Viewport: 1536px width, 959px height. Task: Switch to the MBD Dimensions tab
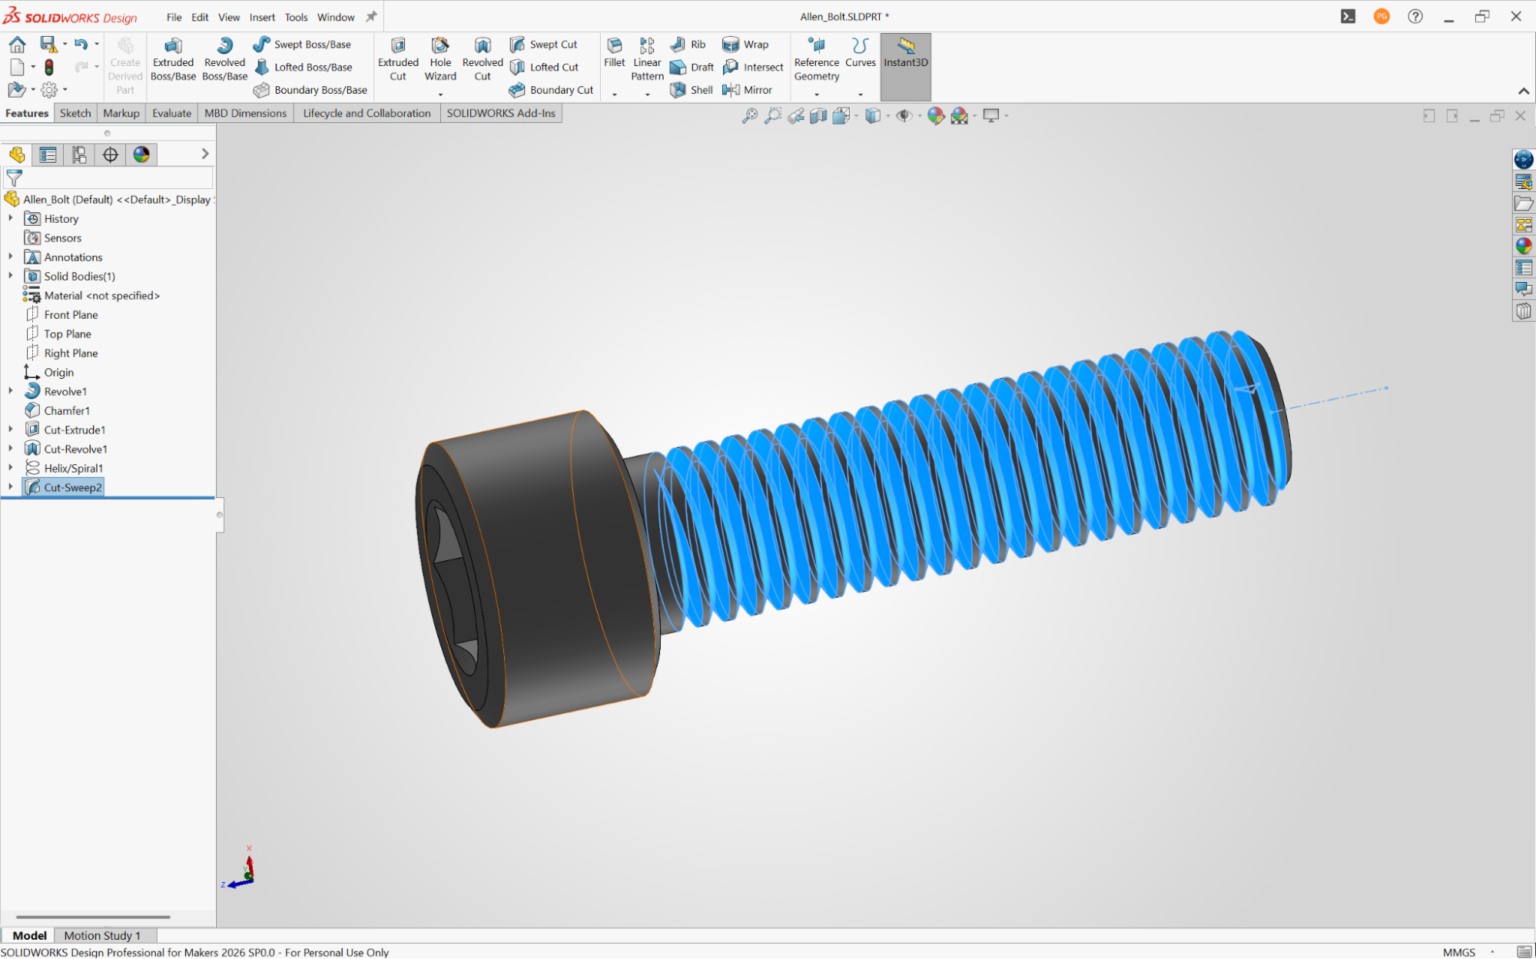(245, 113)
